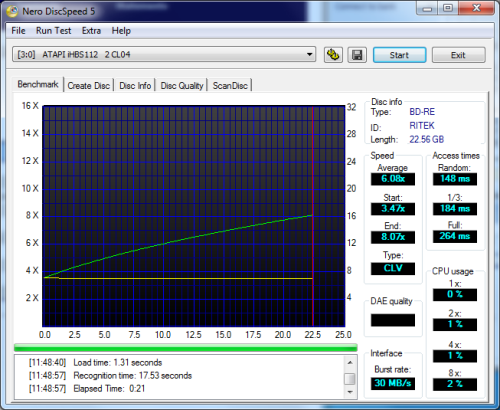Click the Random access time 148 ms
The height and width of the screenshot is (410, 500).
pyautogui.click(x=455, y=179)
